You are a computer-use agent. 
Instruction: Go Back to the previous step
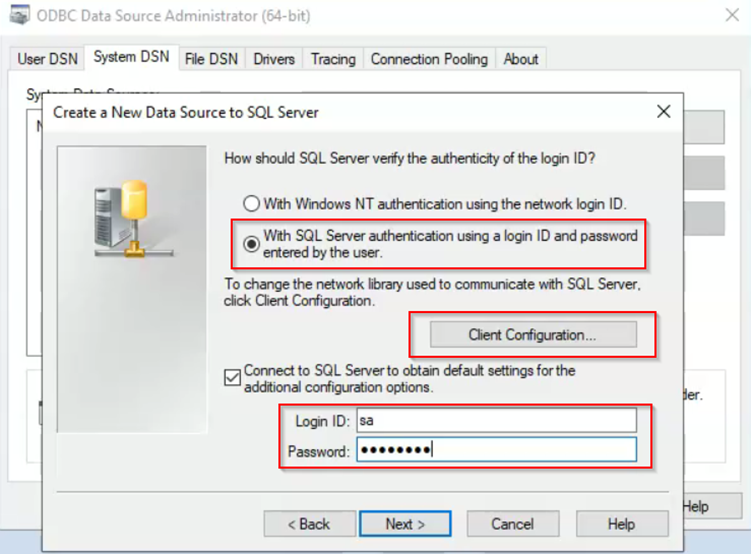coord(309,523)
